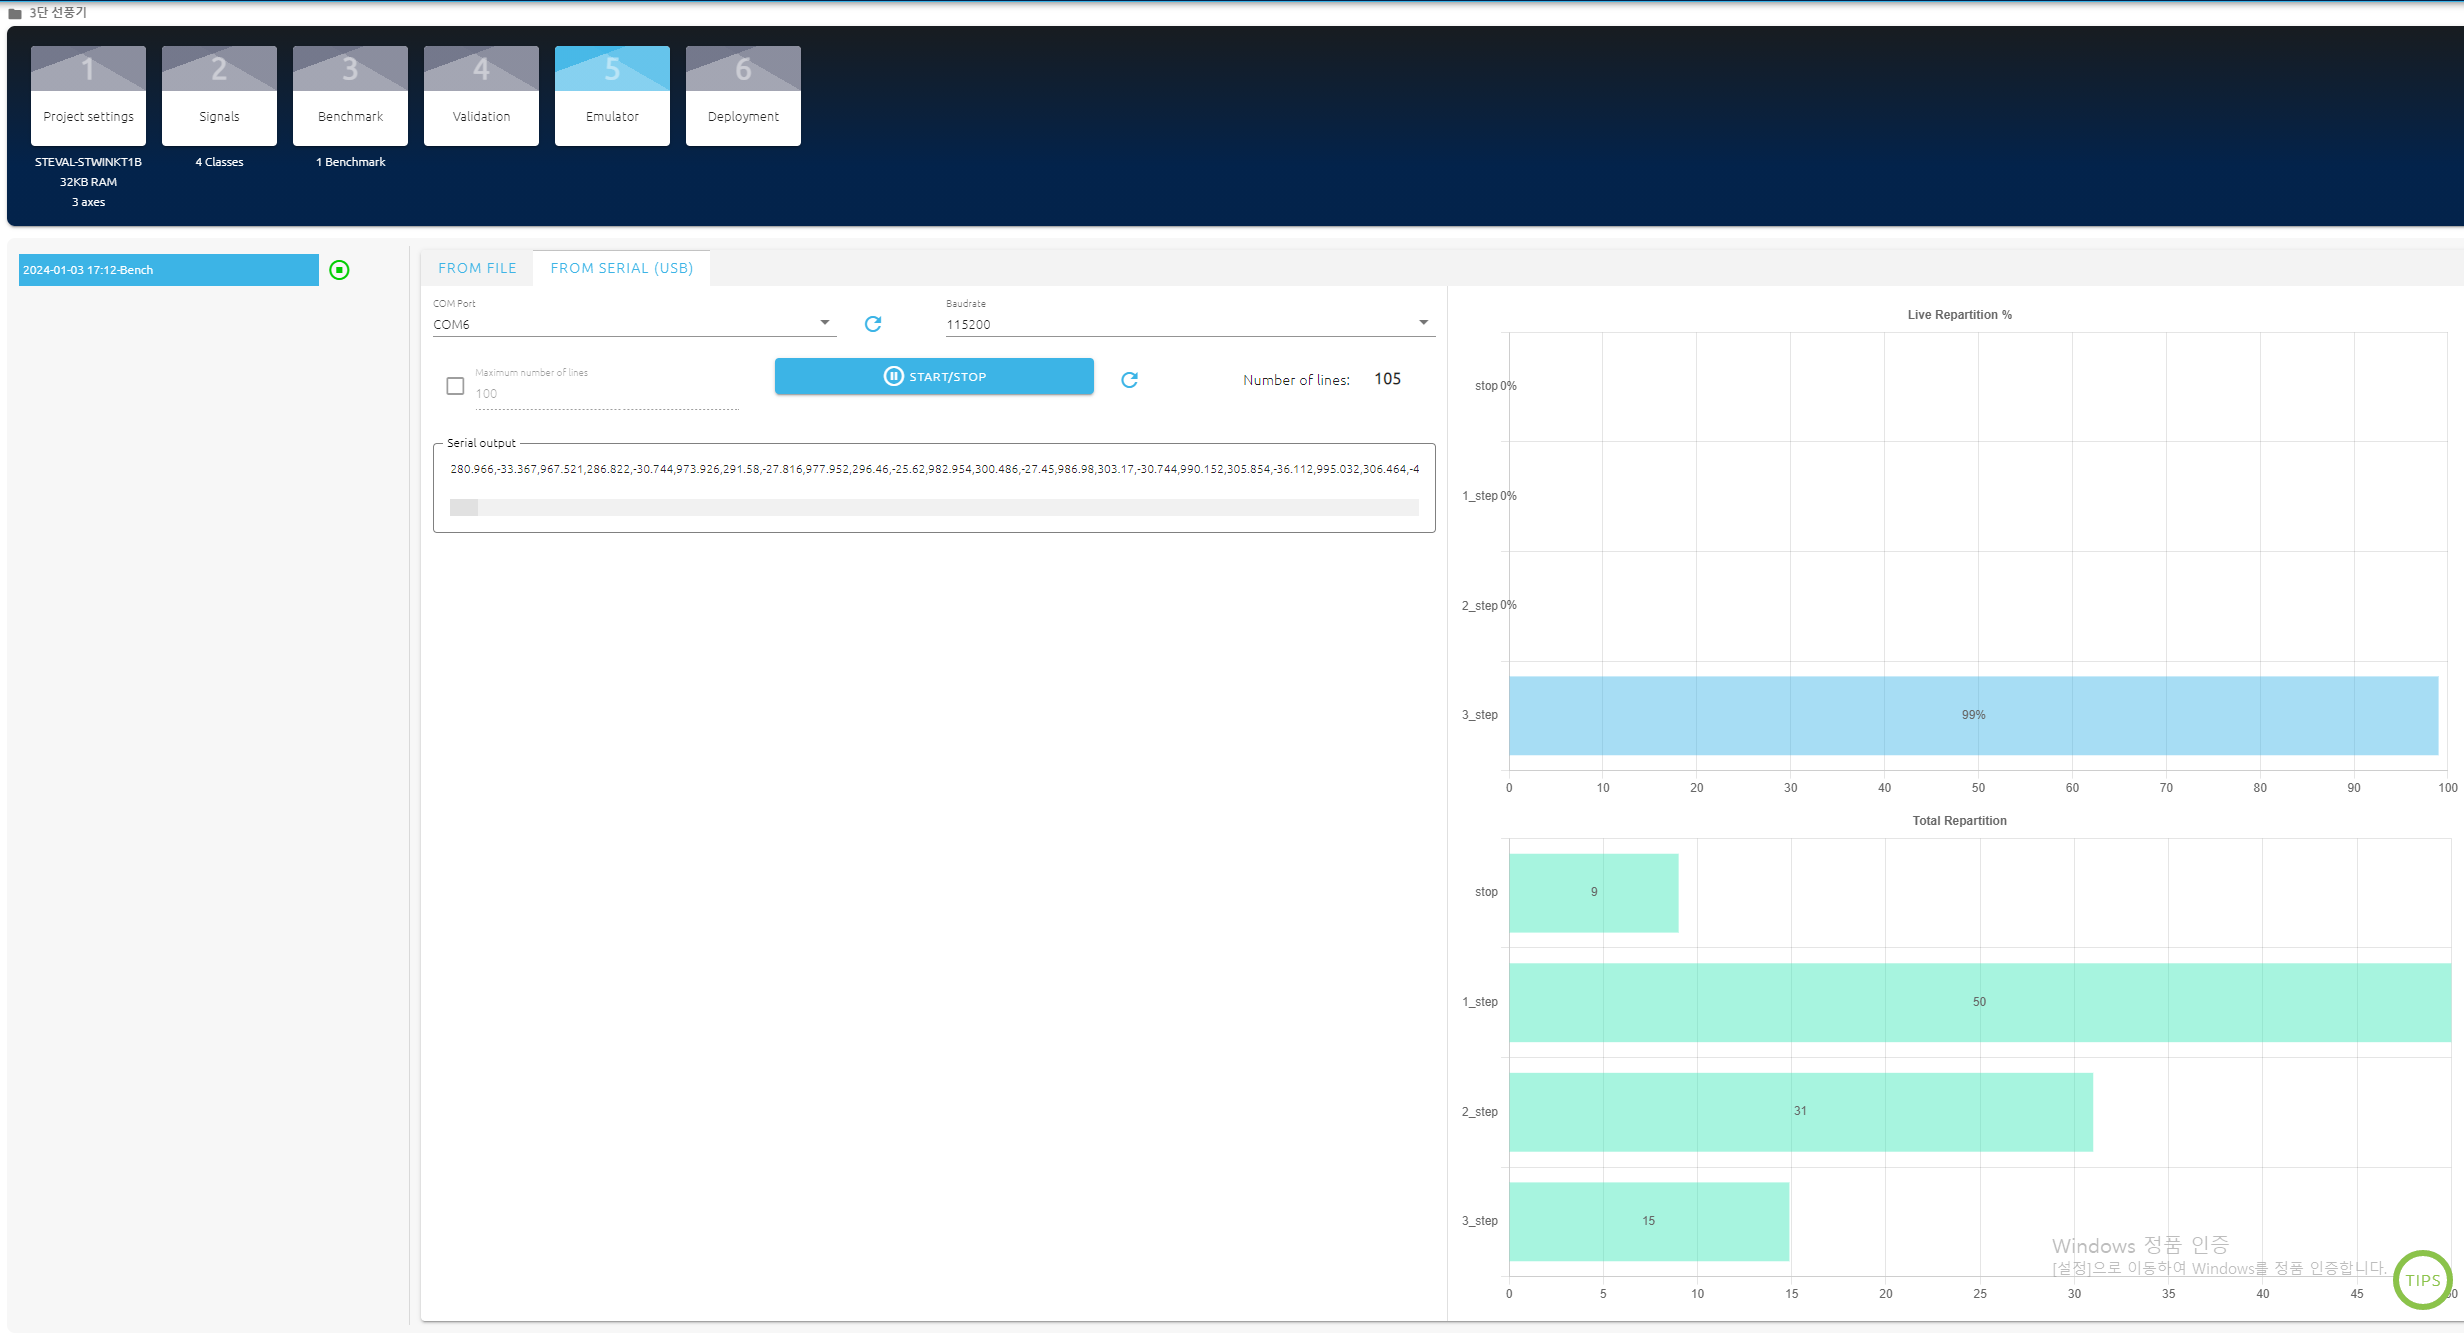
Task: Click the COM port refresh icon
Action: coord(872,324)
